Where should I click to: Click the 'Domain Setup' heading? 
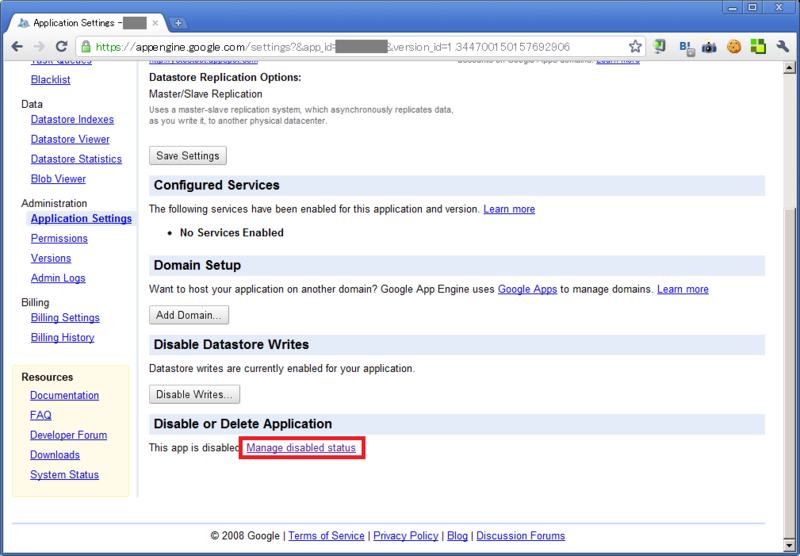pos(197,265)
